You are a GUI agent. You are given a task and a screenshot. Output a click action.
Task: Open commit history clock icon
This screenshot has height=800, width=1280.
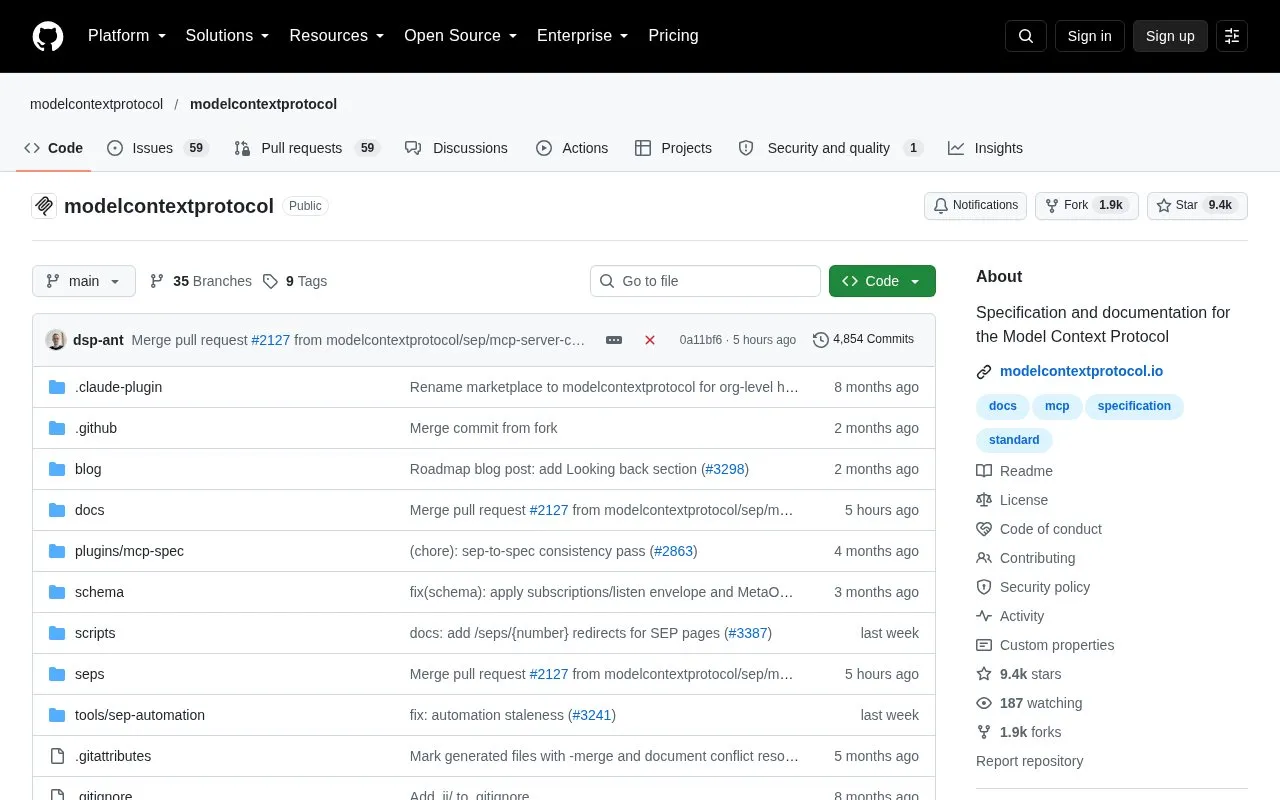821,340
